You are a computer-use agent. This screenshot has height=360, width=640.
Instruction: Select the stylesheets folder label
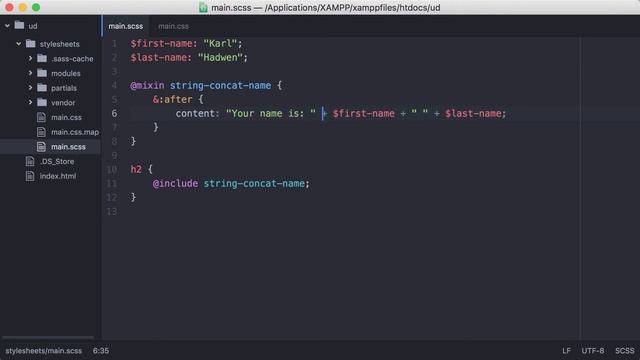tap(60, 44)
